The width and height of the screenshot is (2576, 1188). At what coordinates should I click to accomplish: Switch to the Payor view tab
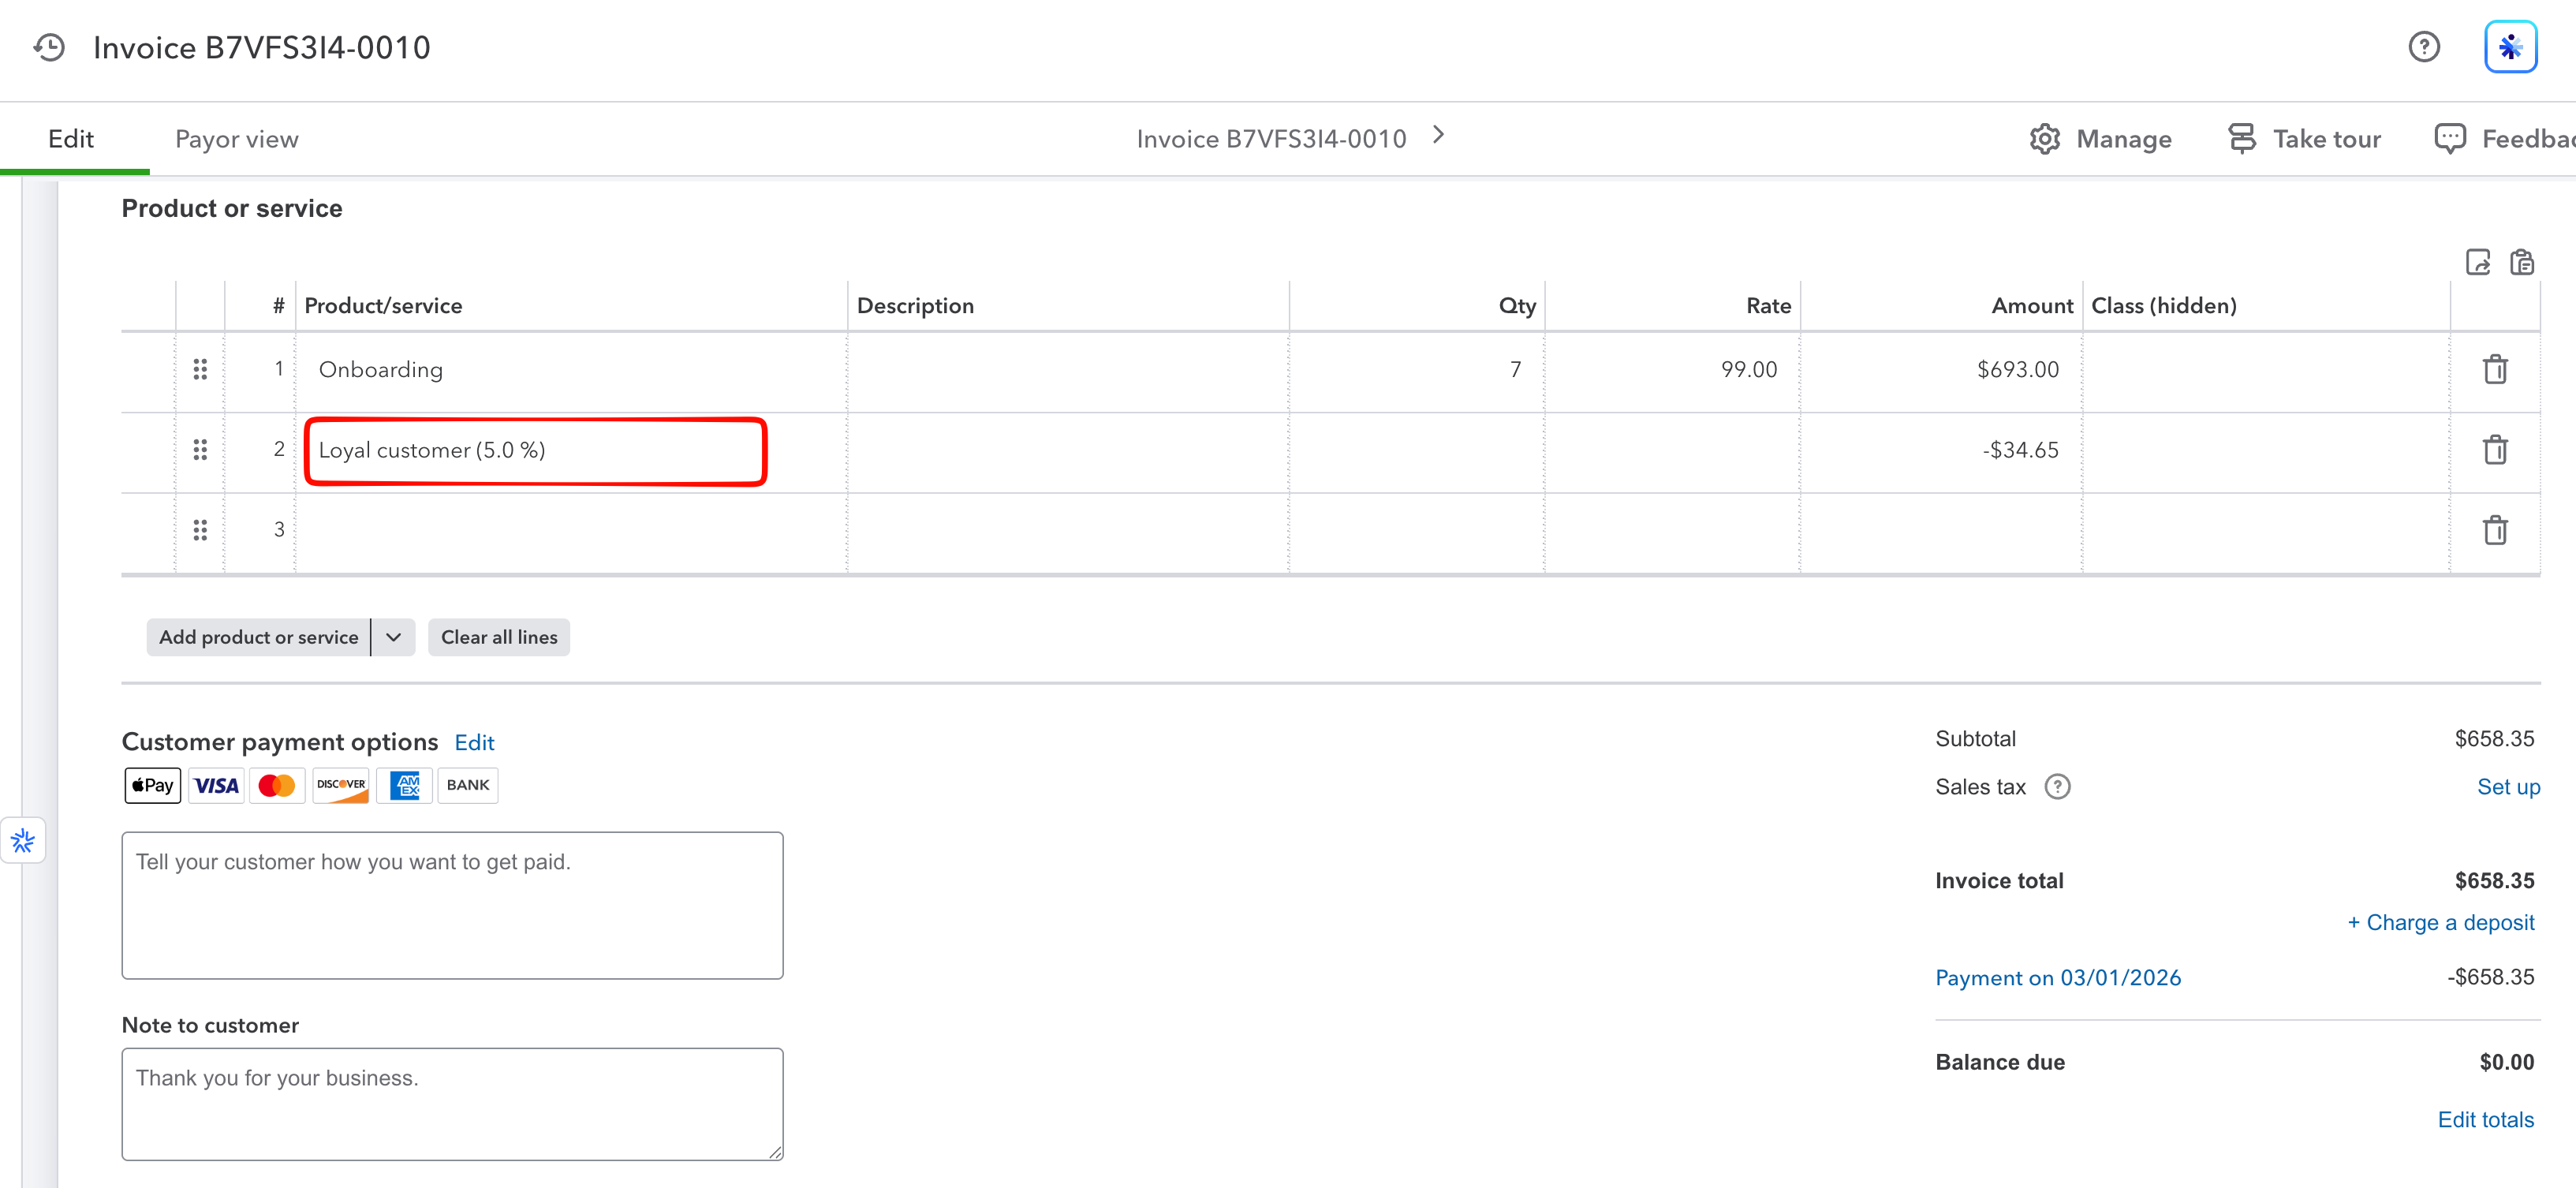pyautogui.click(x=237, y=139)
